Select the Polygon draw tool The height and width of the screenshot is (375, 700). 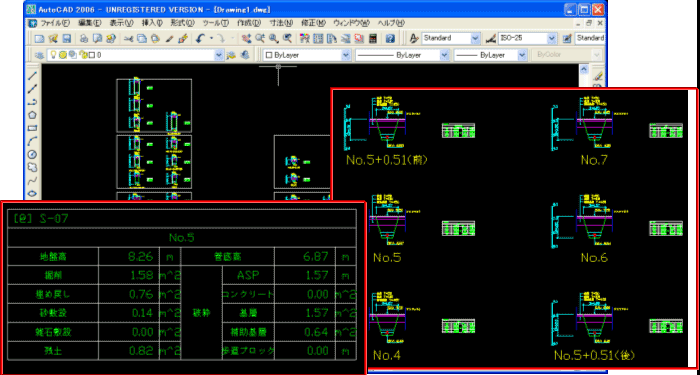point(32,115)
